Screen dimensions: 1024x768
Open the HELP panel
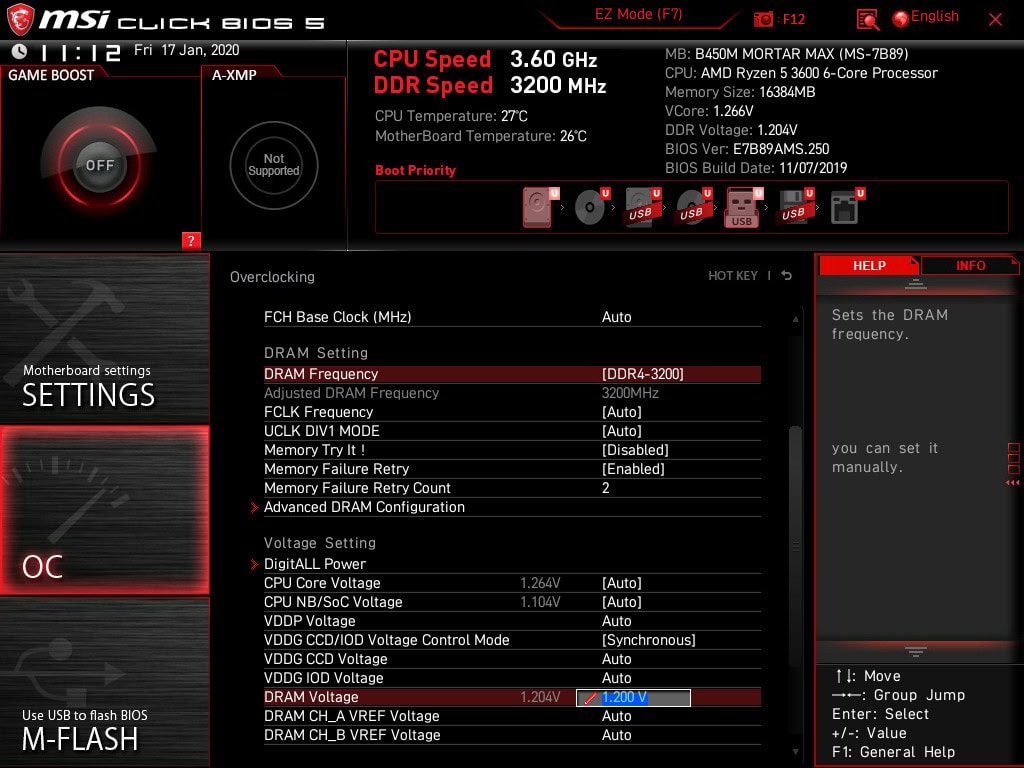[x=867, y=265]
